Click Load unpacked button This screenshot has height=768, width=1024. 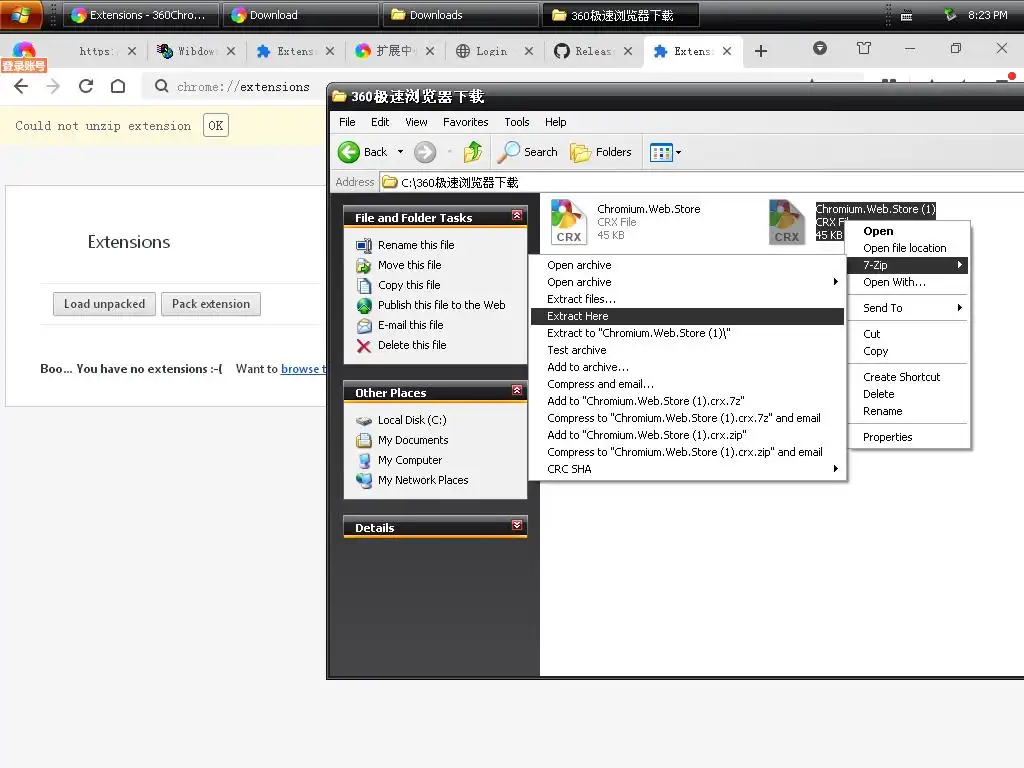click(x=104, y=304)
